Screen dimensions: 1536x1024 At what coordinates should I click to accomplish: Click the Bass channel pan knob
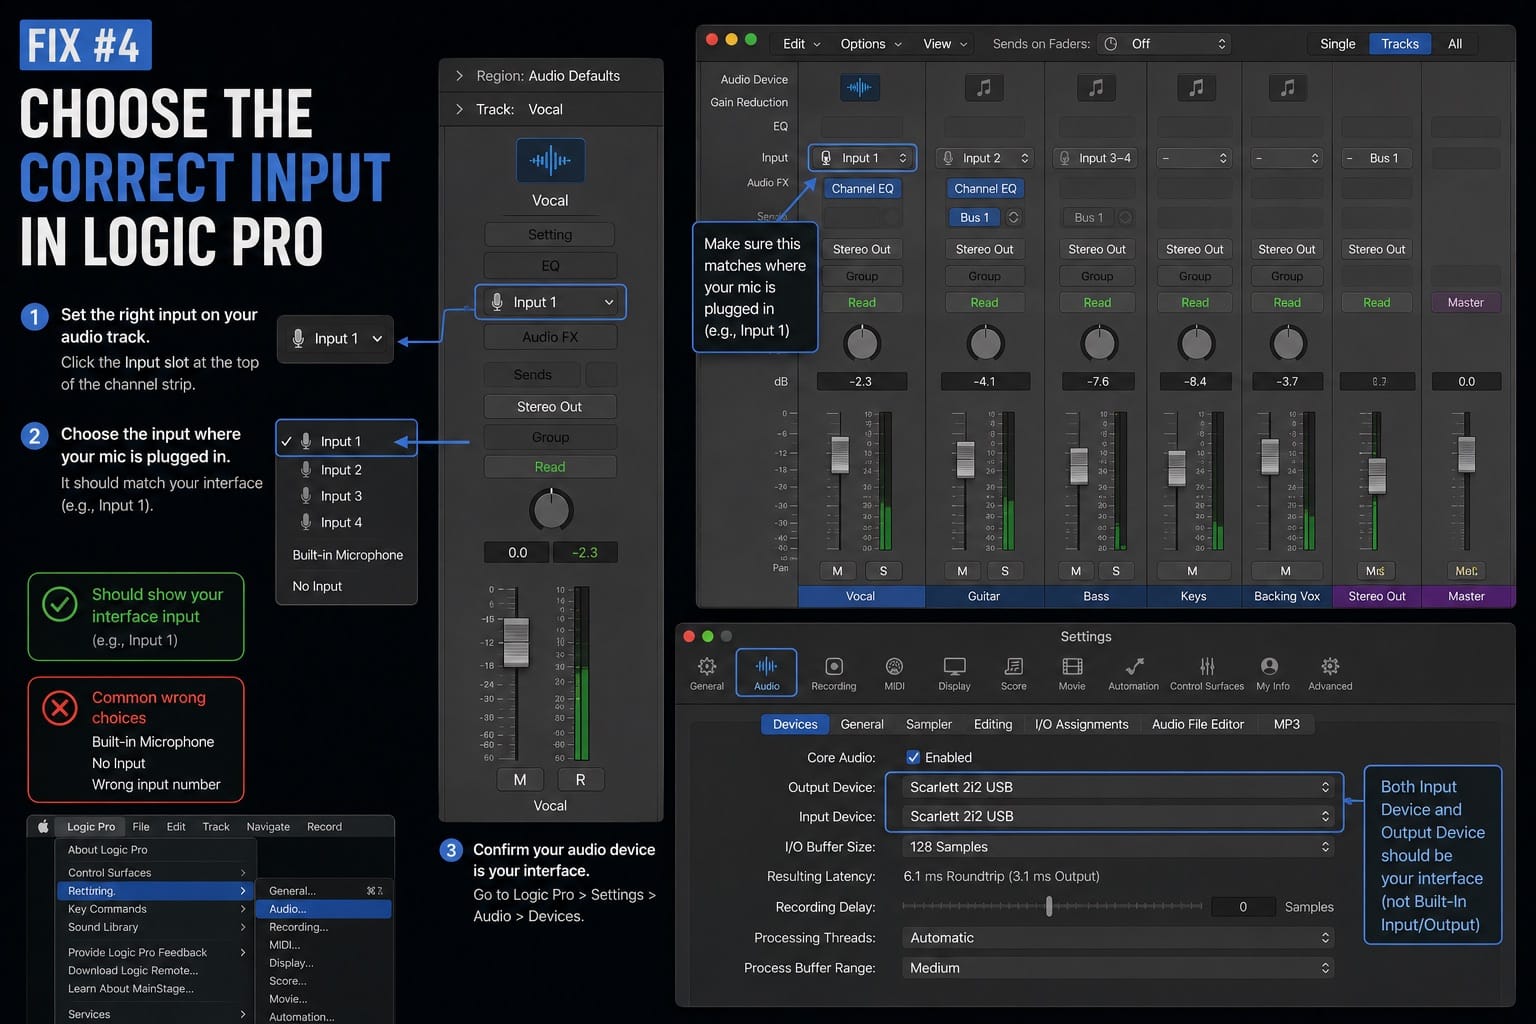tap(1099, 343)
